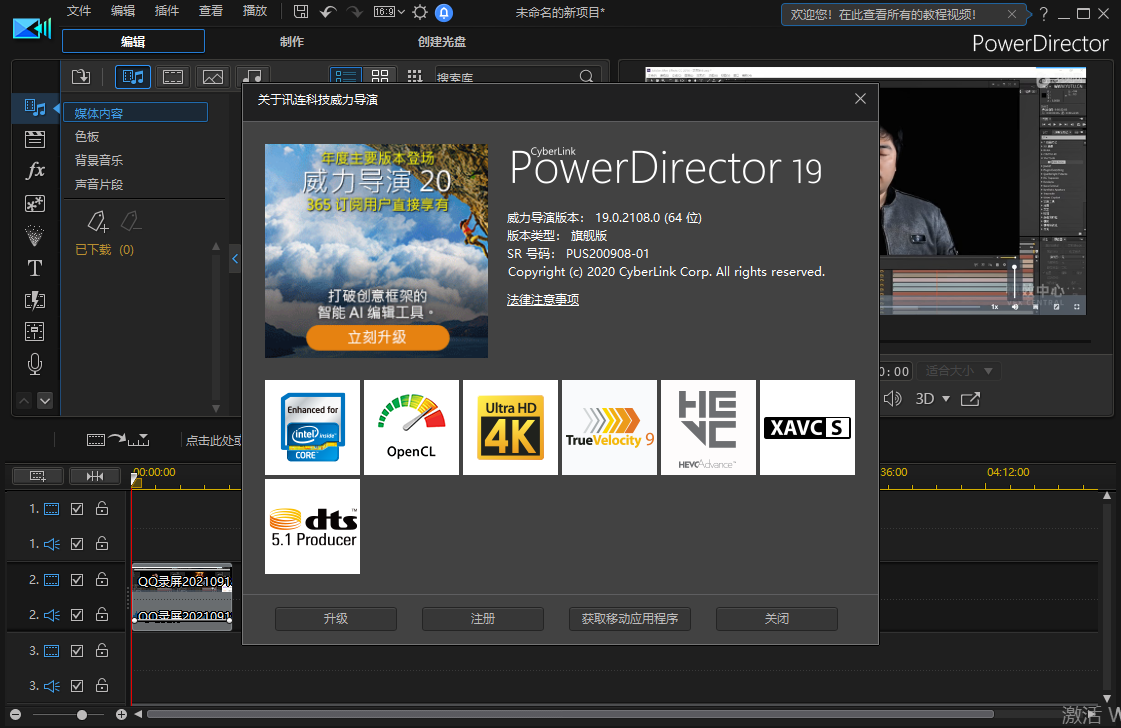Click the 升级 upgrade button
The width and height of the screenshot is (1121, 728).
coord(335,619)
